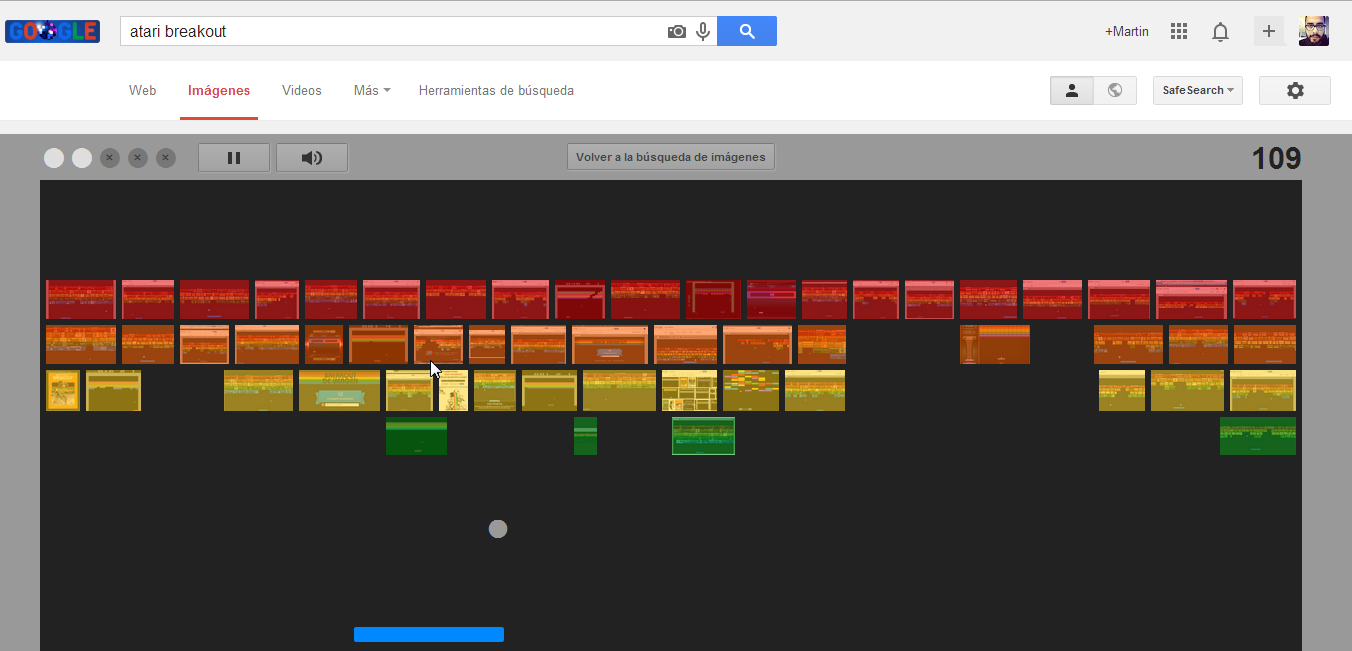Image resolution: width=1352 pixels, height=651 pixels.
Task: Open Herramientas de búsqueda
Action: 496,90
